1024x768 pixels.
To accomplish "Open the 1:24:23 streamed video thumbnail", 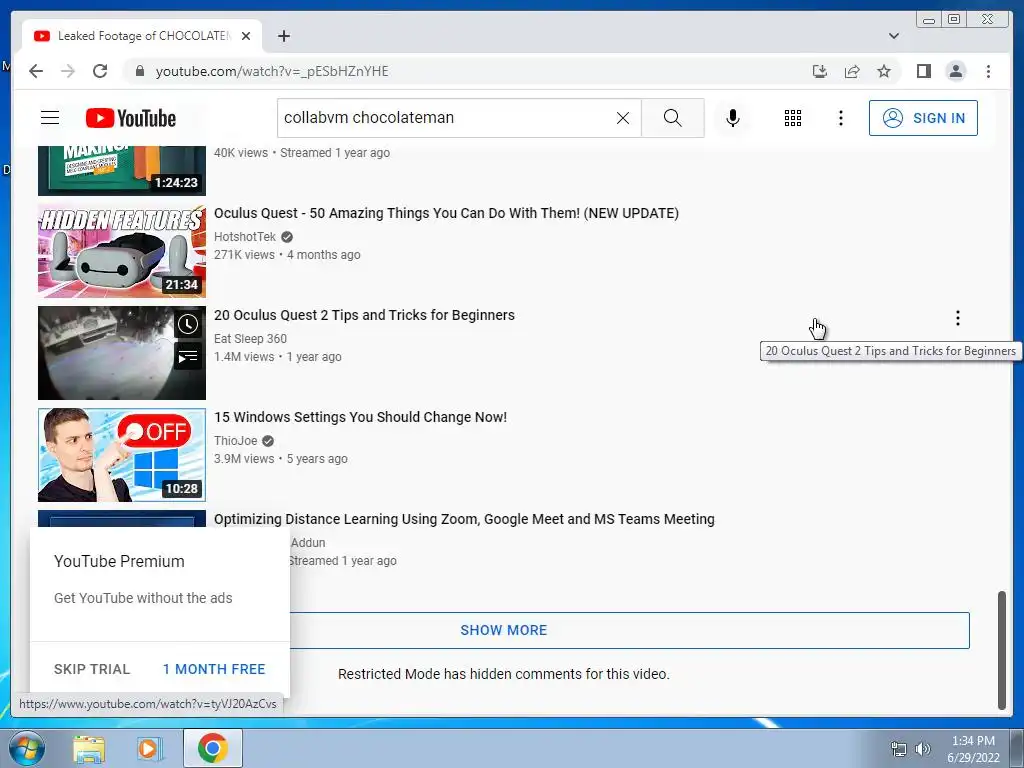I will pos(121,170).
